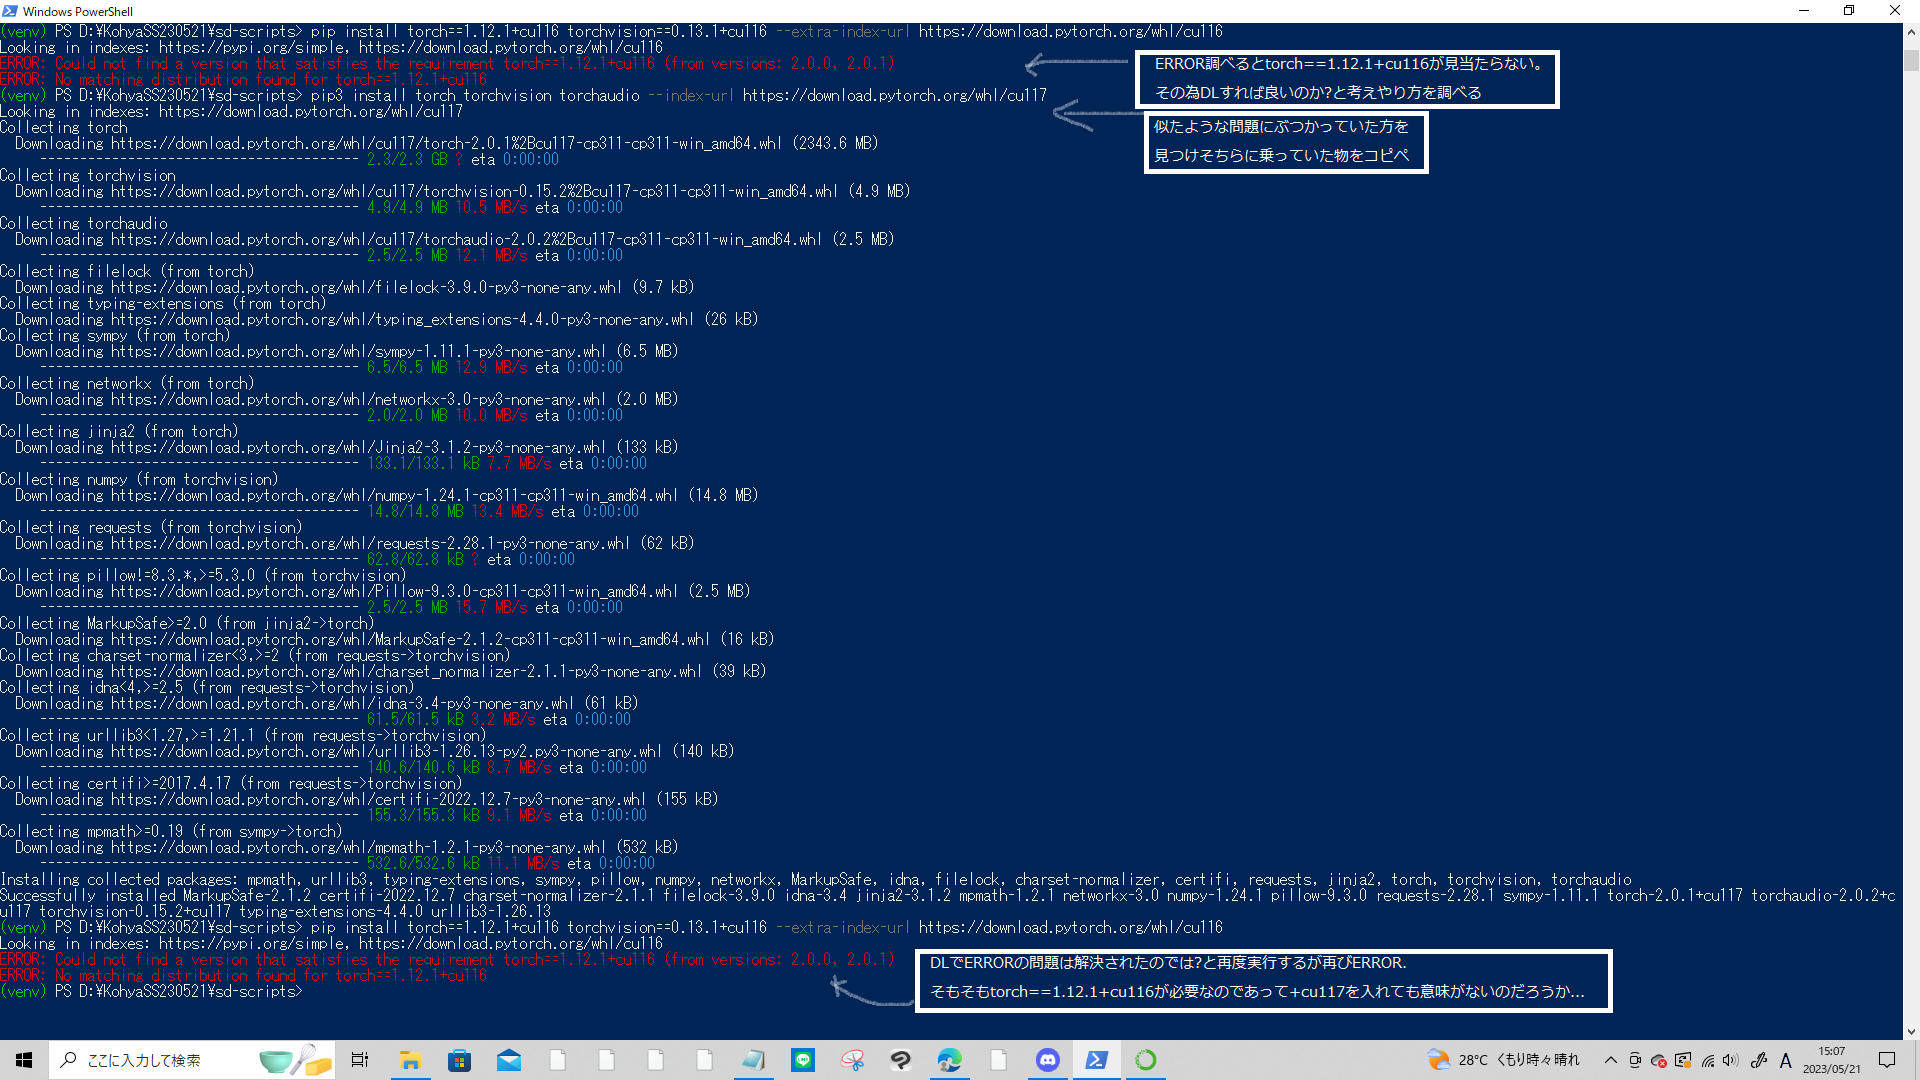1920x1080 pixels.
Task: Click 'Collecting networkx (from torch)' line
Action: pyautogui.click(x=128, y=383)
